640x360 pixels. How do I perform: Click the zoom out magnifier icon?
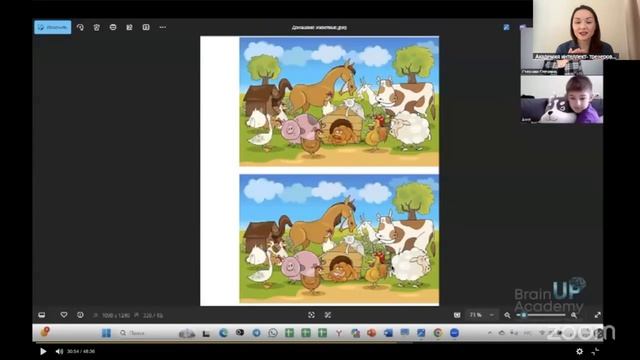[x=507, y=315]
